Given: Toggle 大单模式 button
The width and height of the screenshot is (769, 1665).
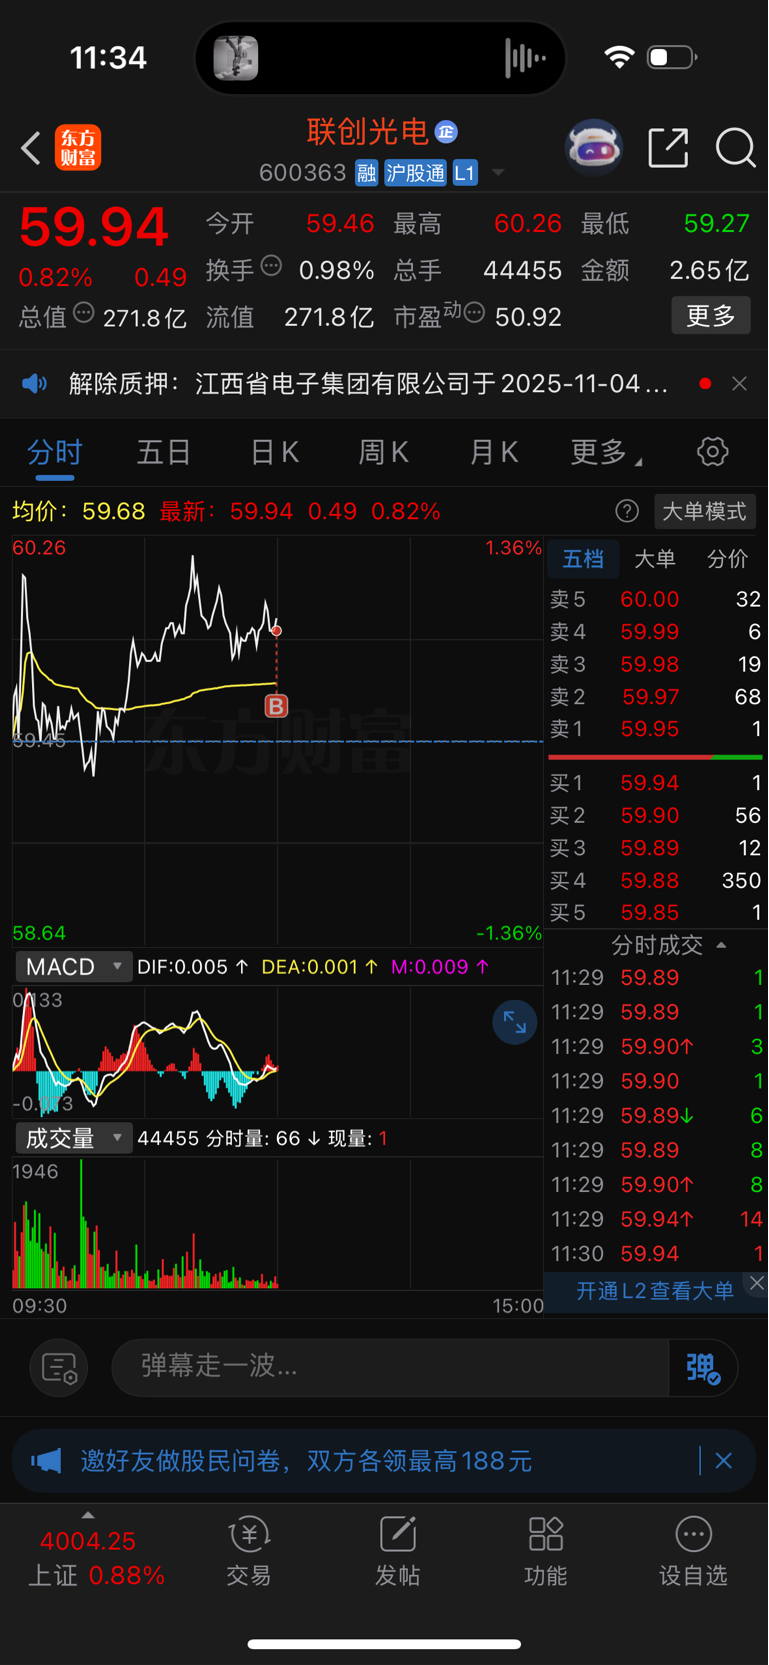Looking at the screenshot, I should (x=704, y=512).
